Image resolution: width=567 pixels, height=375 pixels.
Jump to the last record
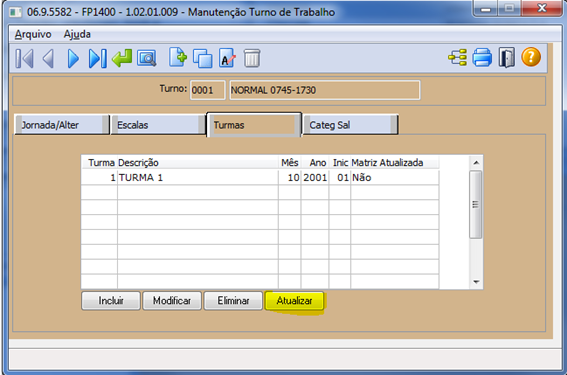[98, 58]
